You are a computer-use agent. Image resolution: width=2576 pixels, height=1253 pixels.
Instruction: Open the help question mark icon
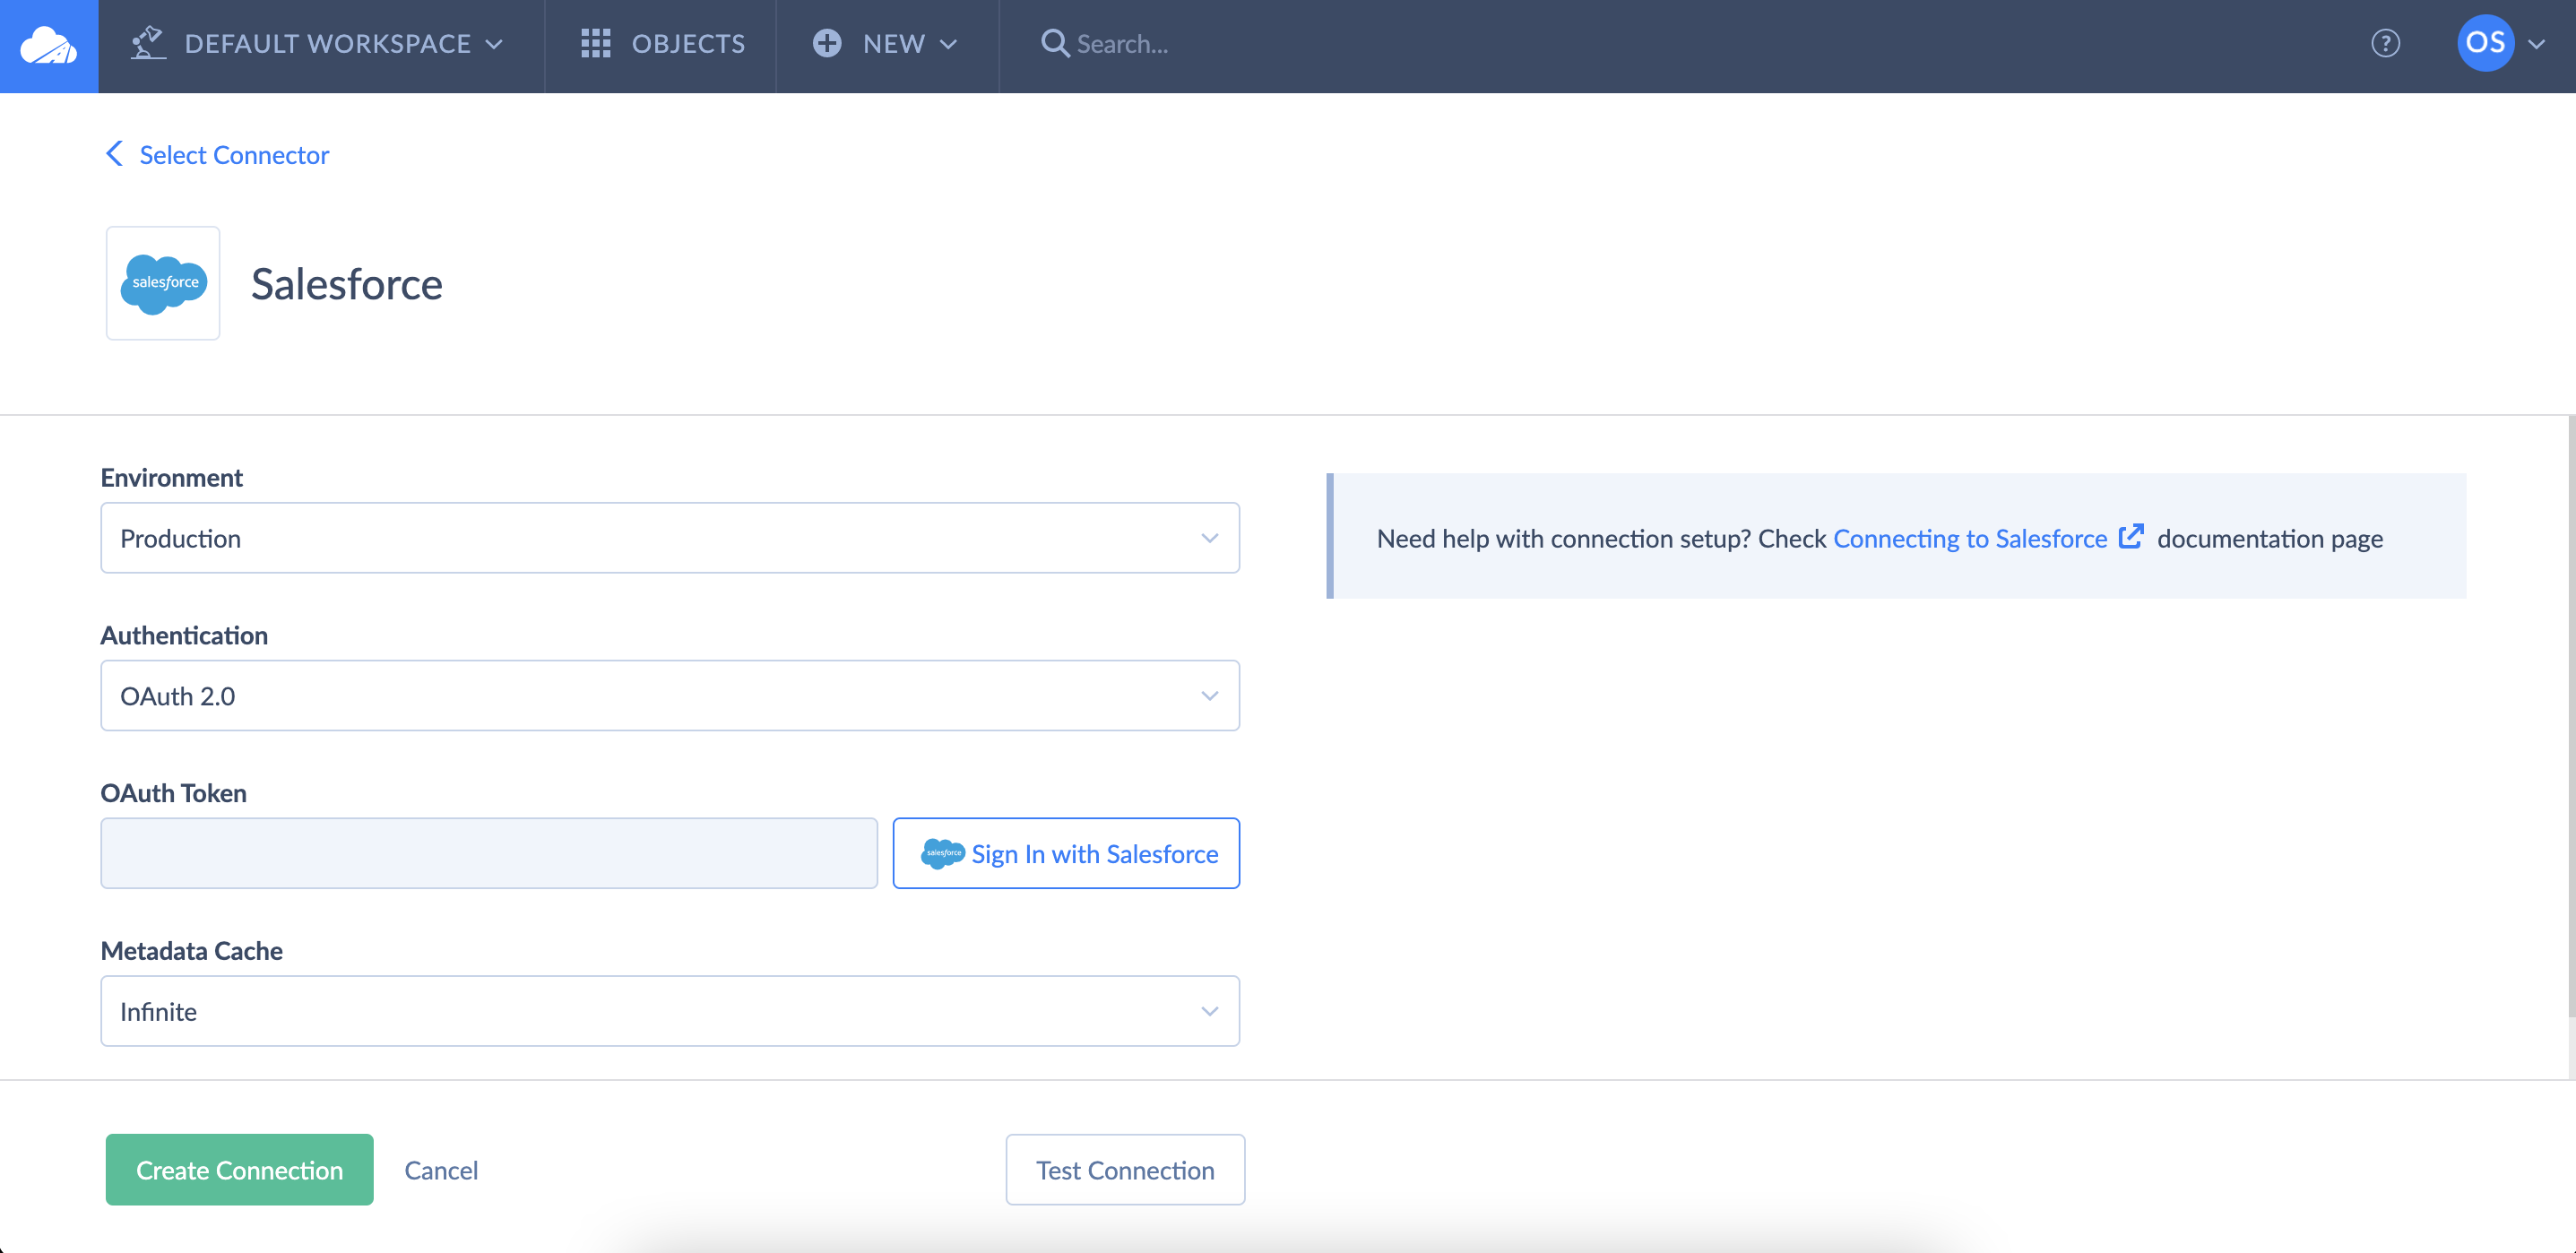pyautogui.click(x=2385, y=43)
